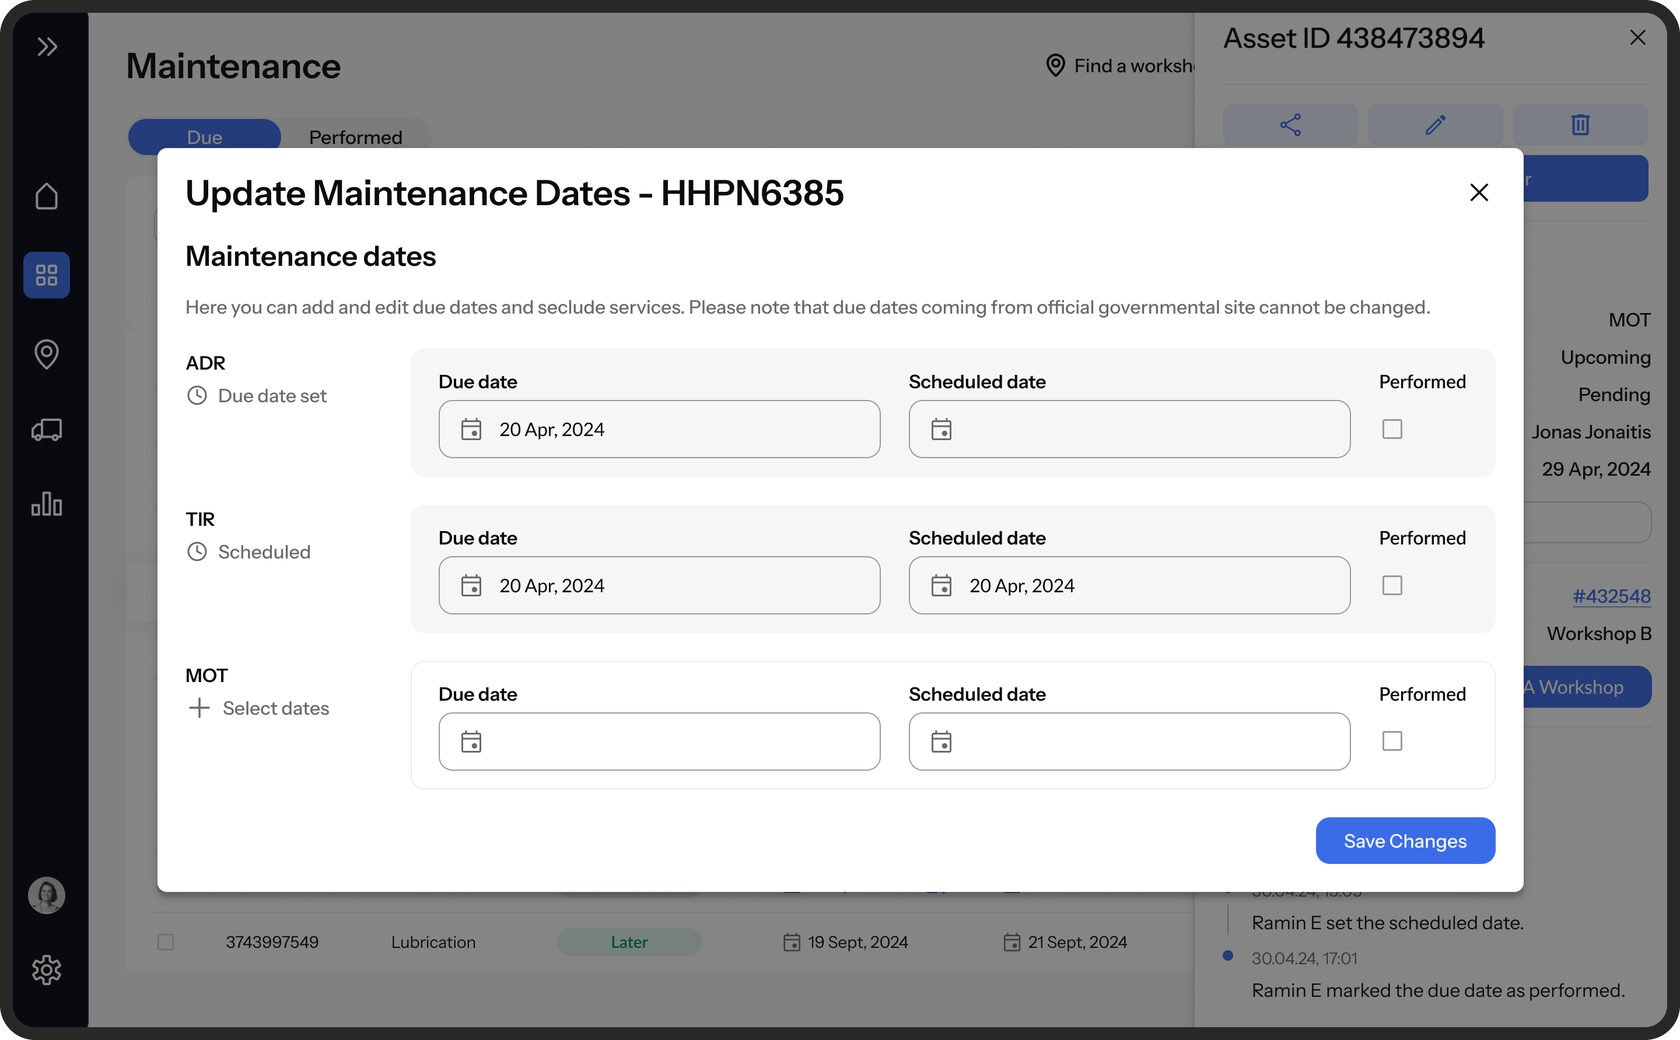Check the MOT Performed checkbox
This screenshot has height=1040, width=1680.
pyautogui.click(x=1392, y=741)
